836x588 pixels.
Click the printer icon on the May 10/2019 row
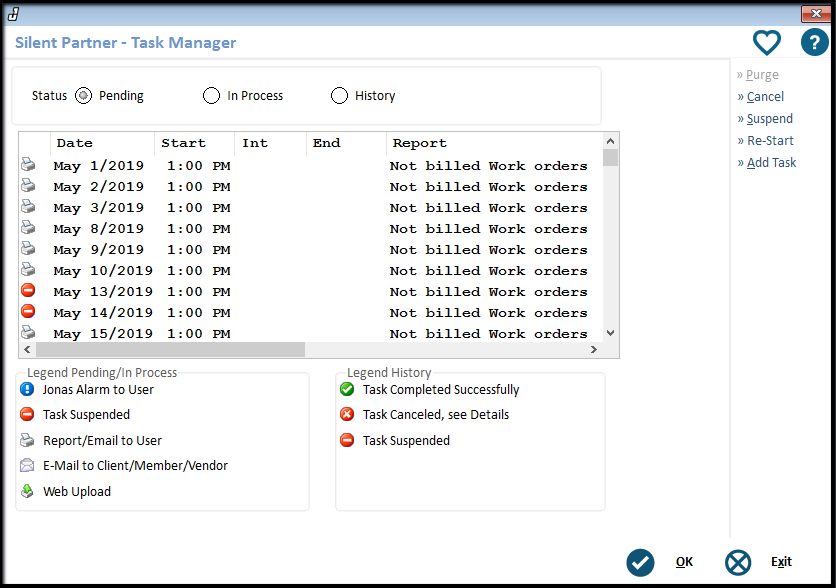(28, 269)
